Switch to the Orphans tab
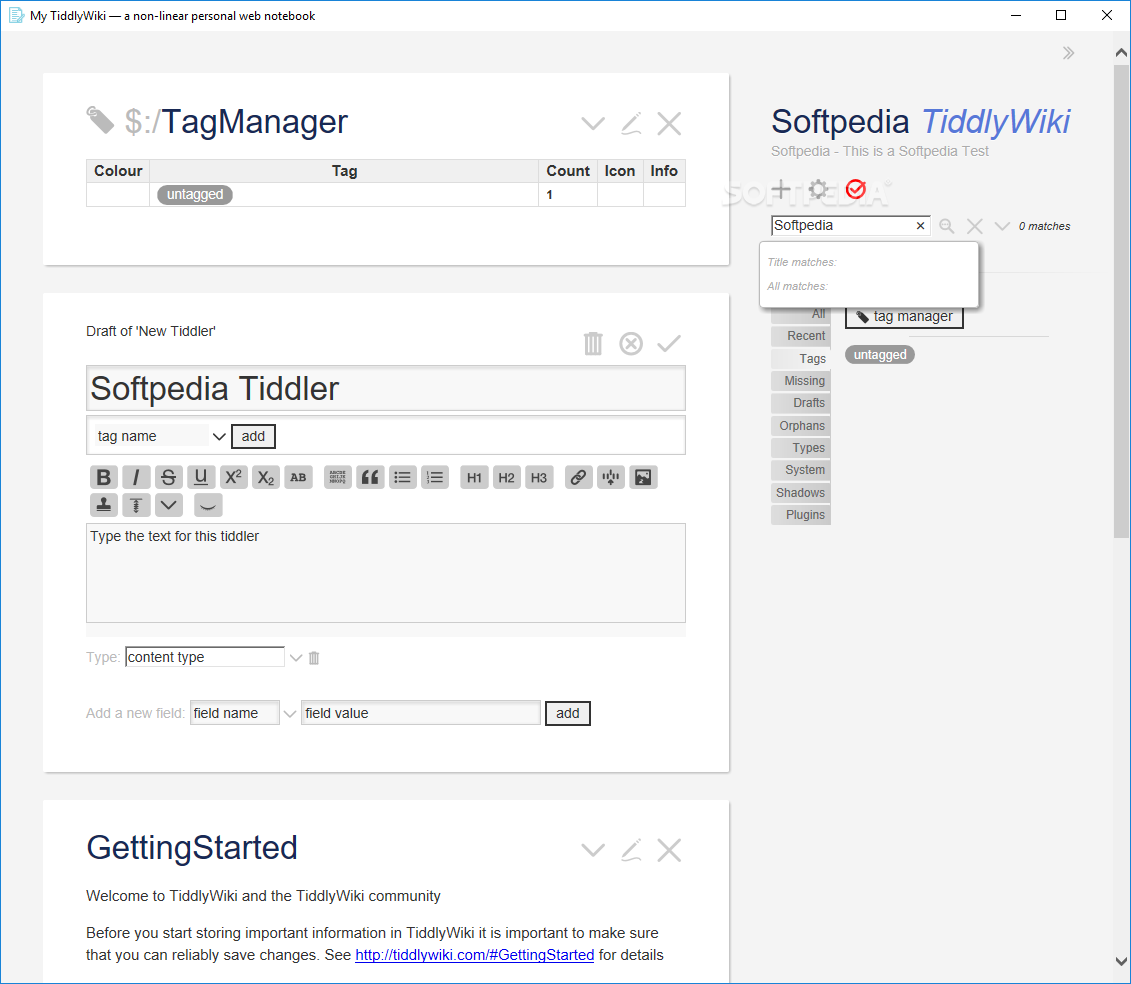 [801, 426]
